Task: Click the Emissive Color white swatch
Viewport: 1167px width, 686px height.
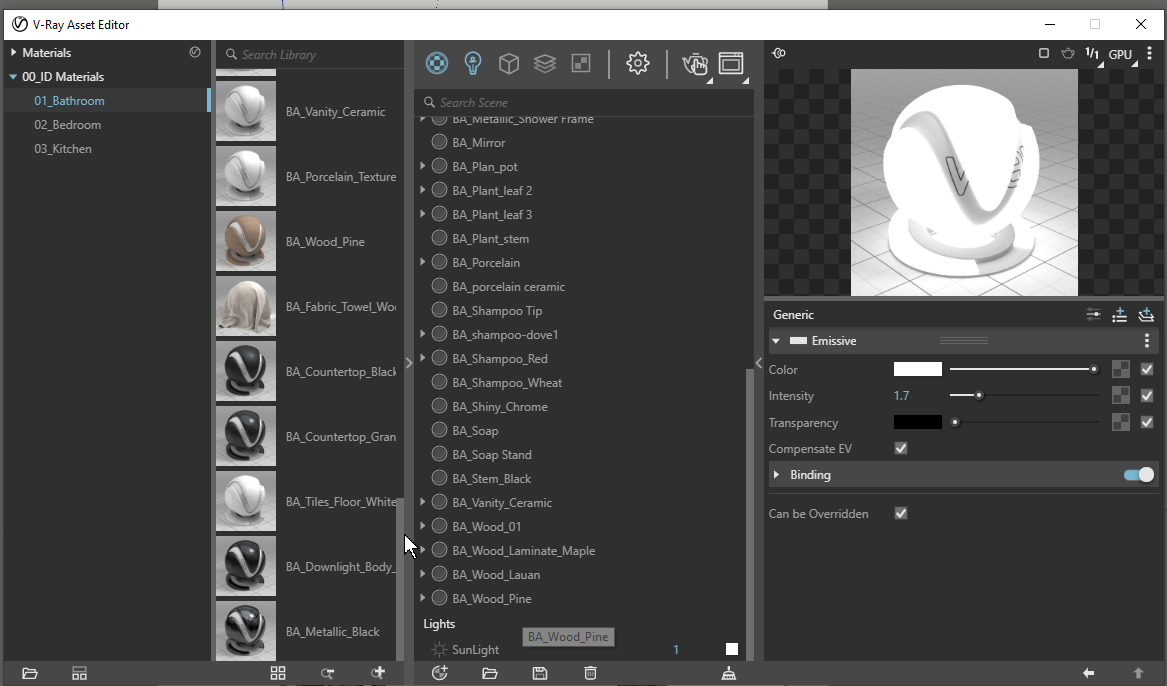Action: 918,369
